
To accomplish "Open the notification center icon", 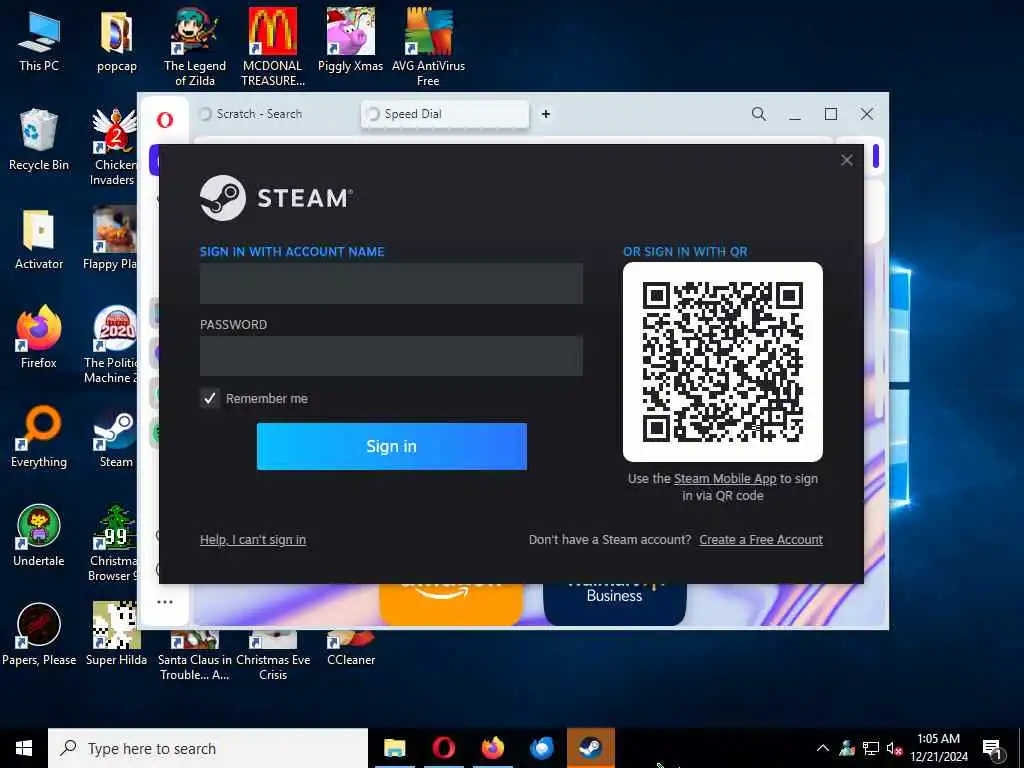I will click(992, 749).
